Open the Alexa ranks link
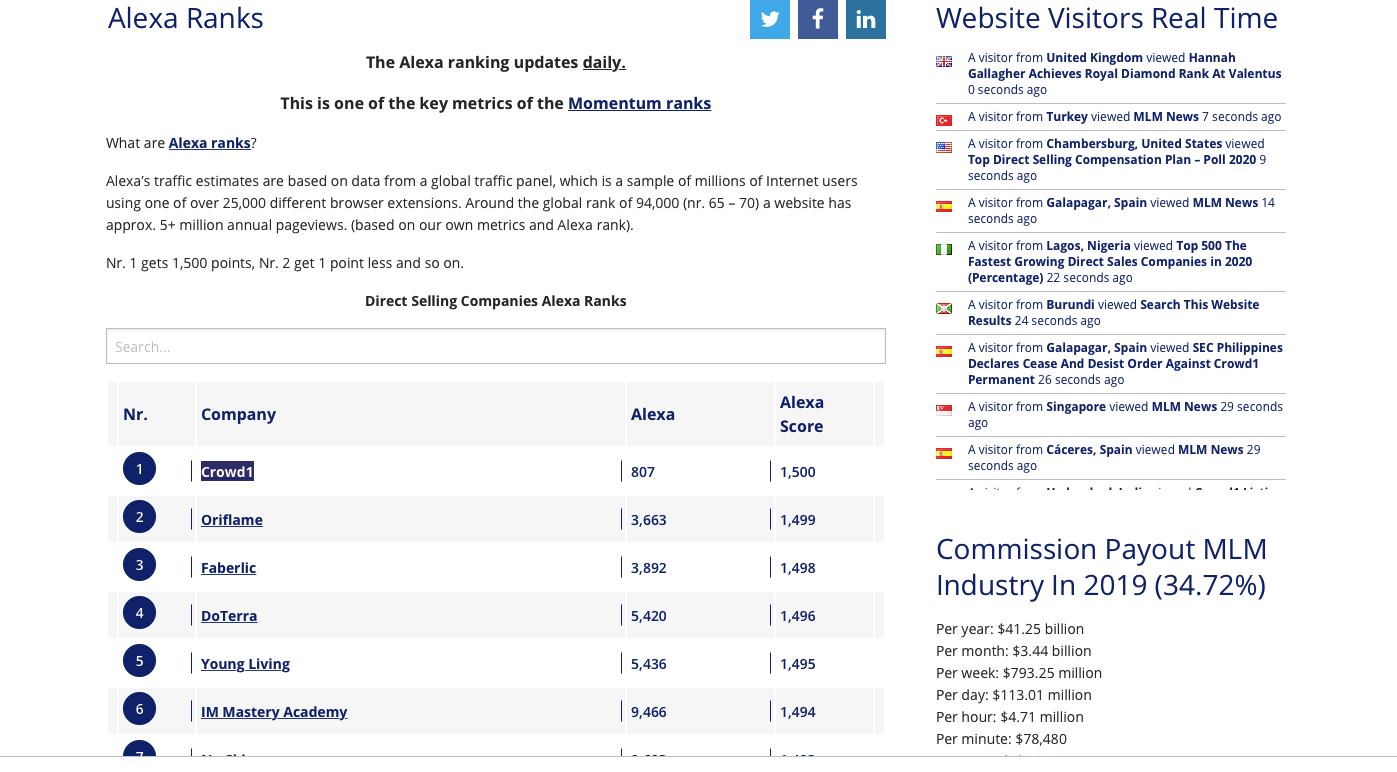The image size is (1397, 772). 210,143
